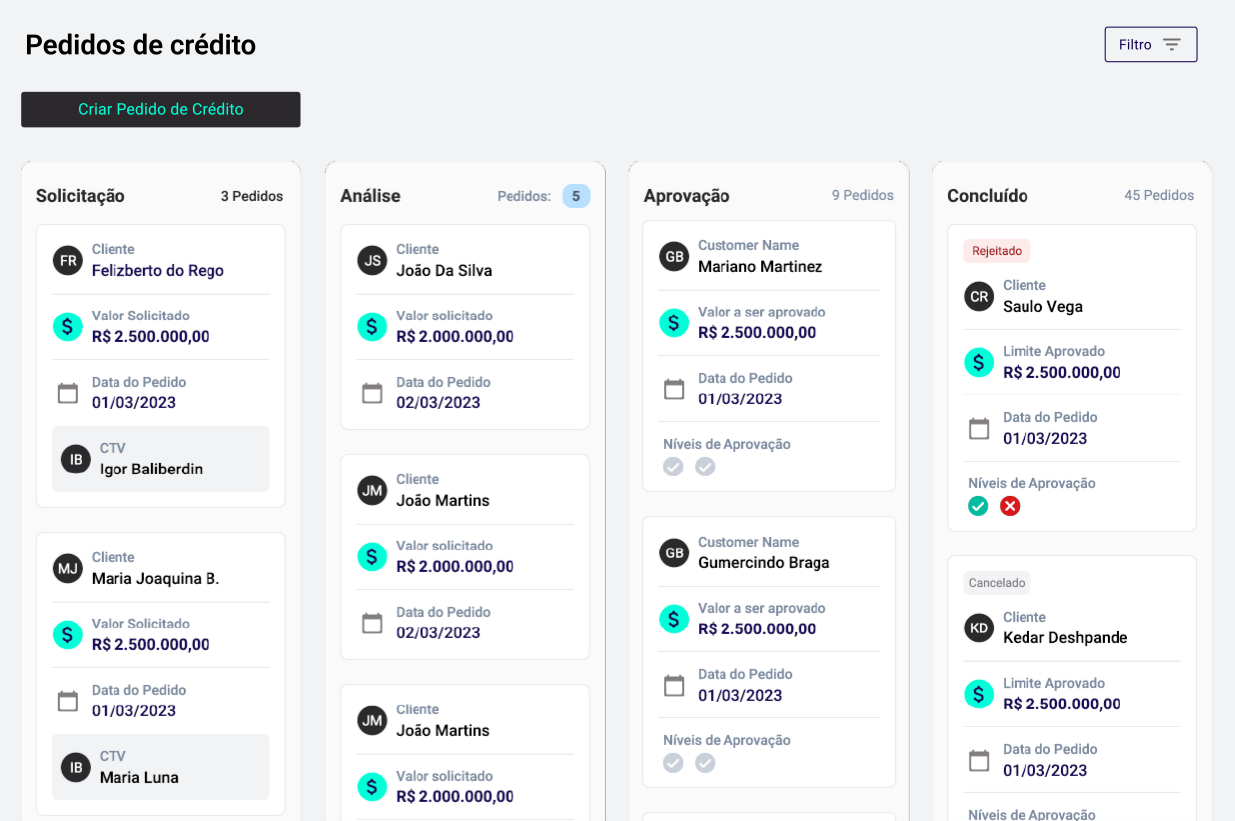Viewport: 1235px width, 821px height.
Task: Click R$ 2.500.000,00 value in Mariano Martinez card
Action: (757, 333)
